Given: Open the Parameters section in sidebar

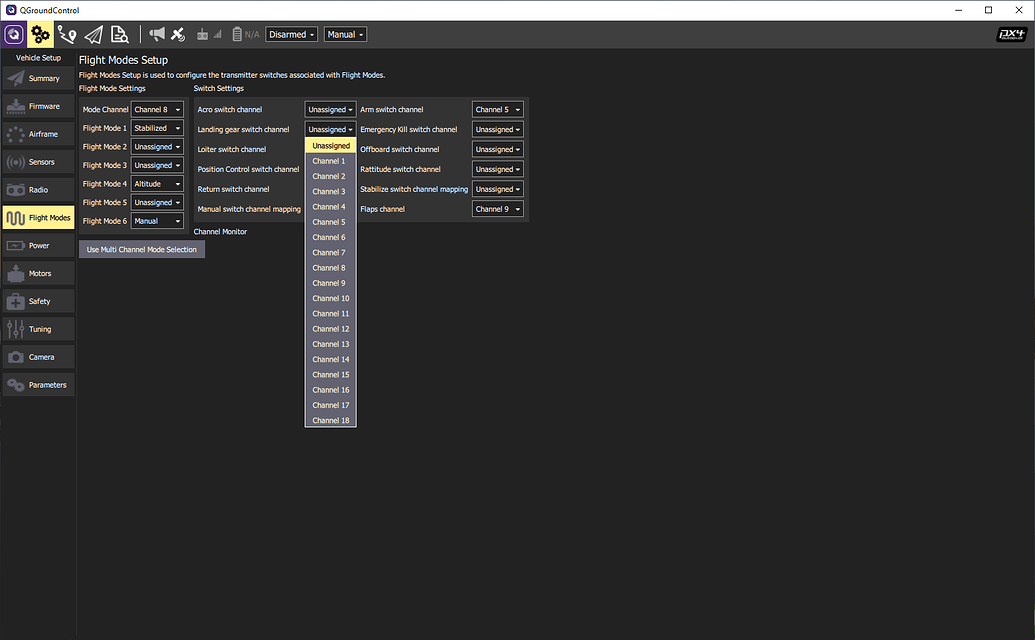Looking at the screenshot, I should click(x=39, y=385).
